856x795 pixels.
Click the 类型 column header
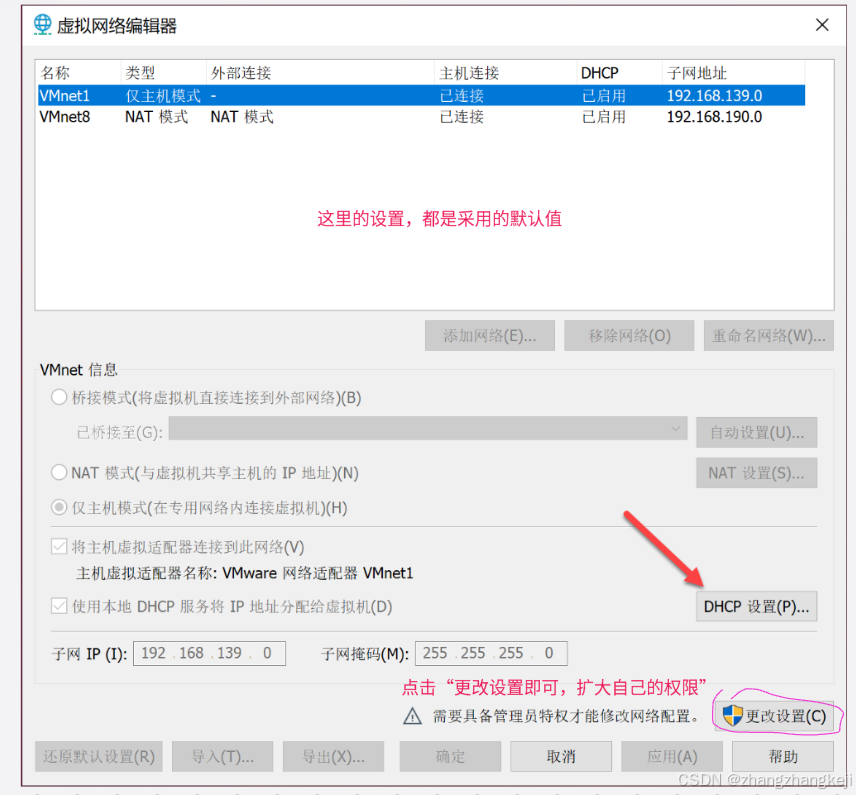click(x=163, y=73)
